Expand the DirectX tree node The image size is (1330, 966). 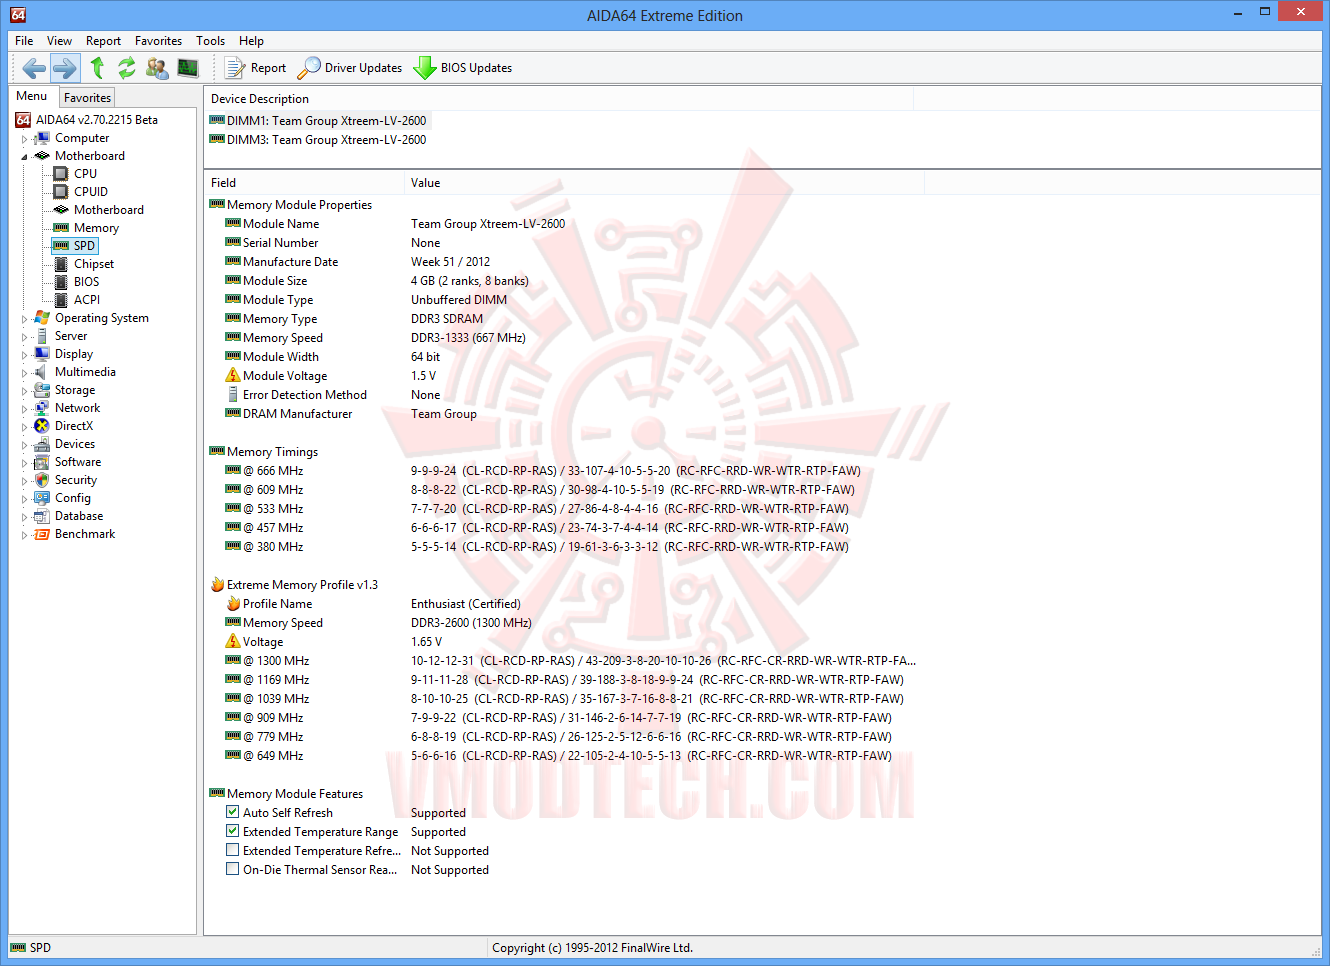coord(25,427)
